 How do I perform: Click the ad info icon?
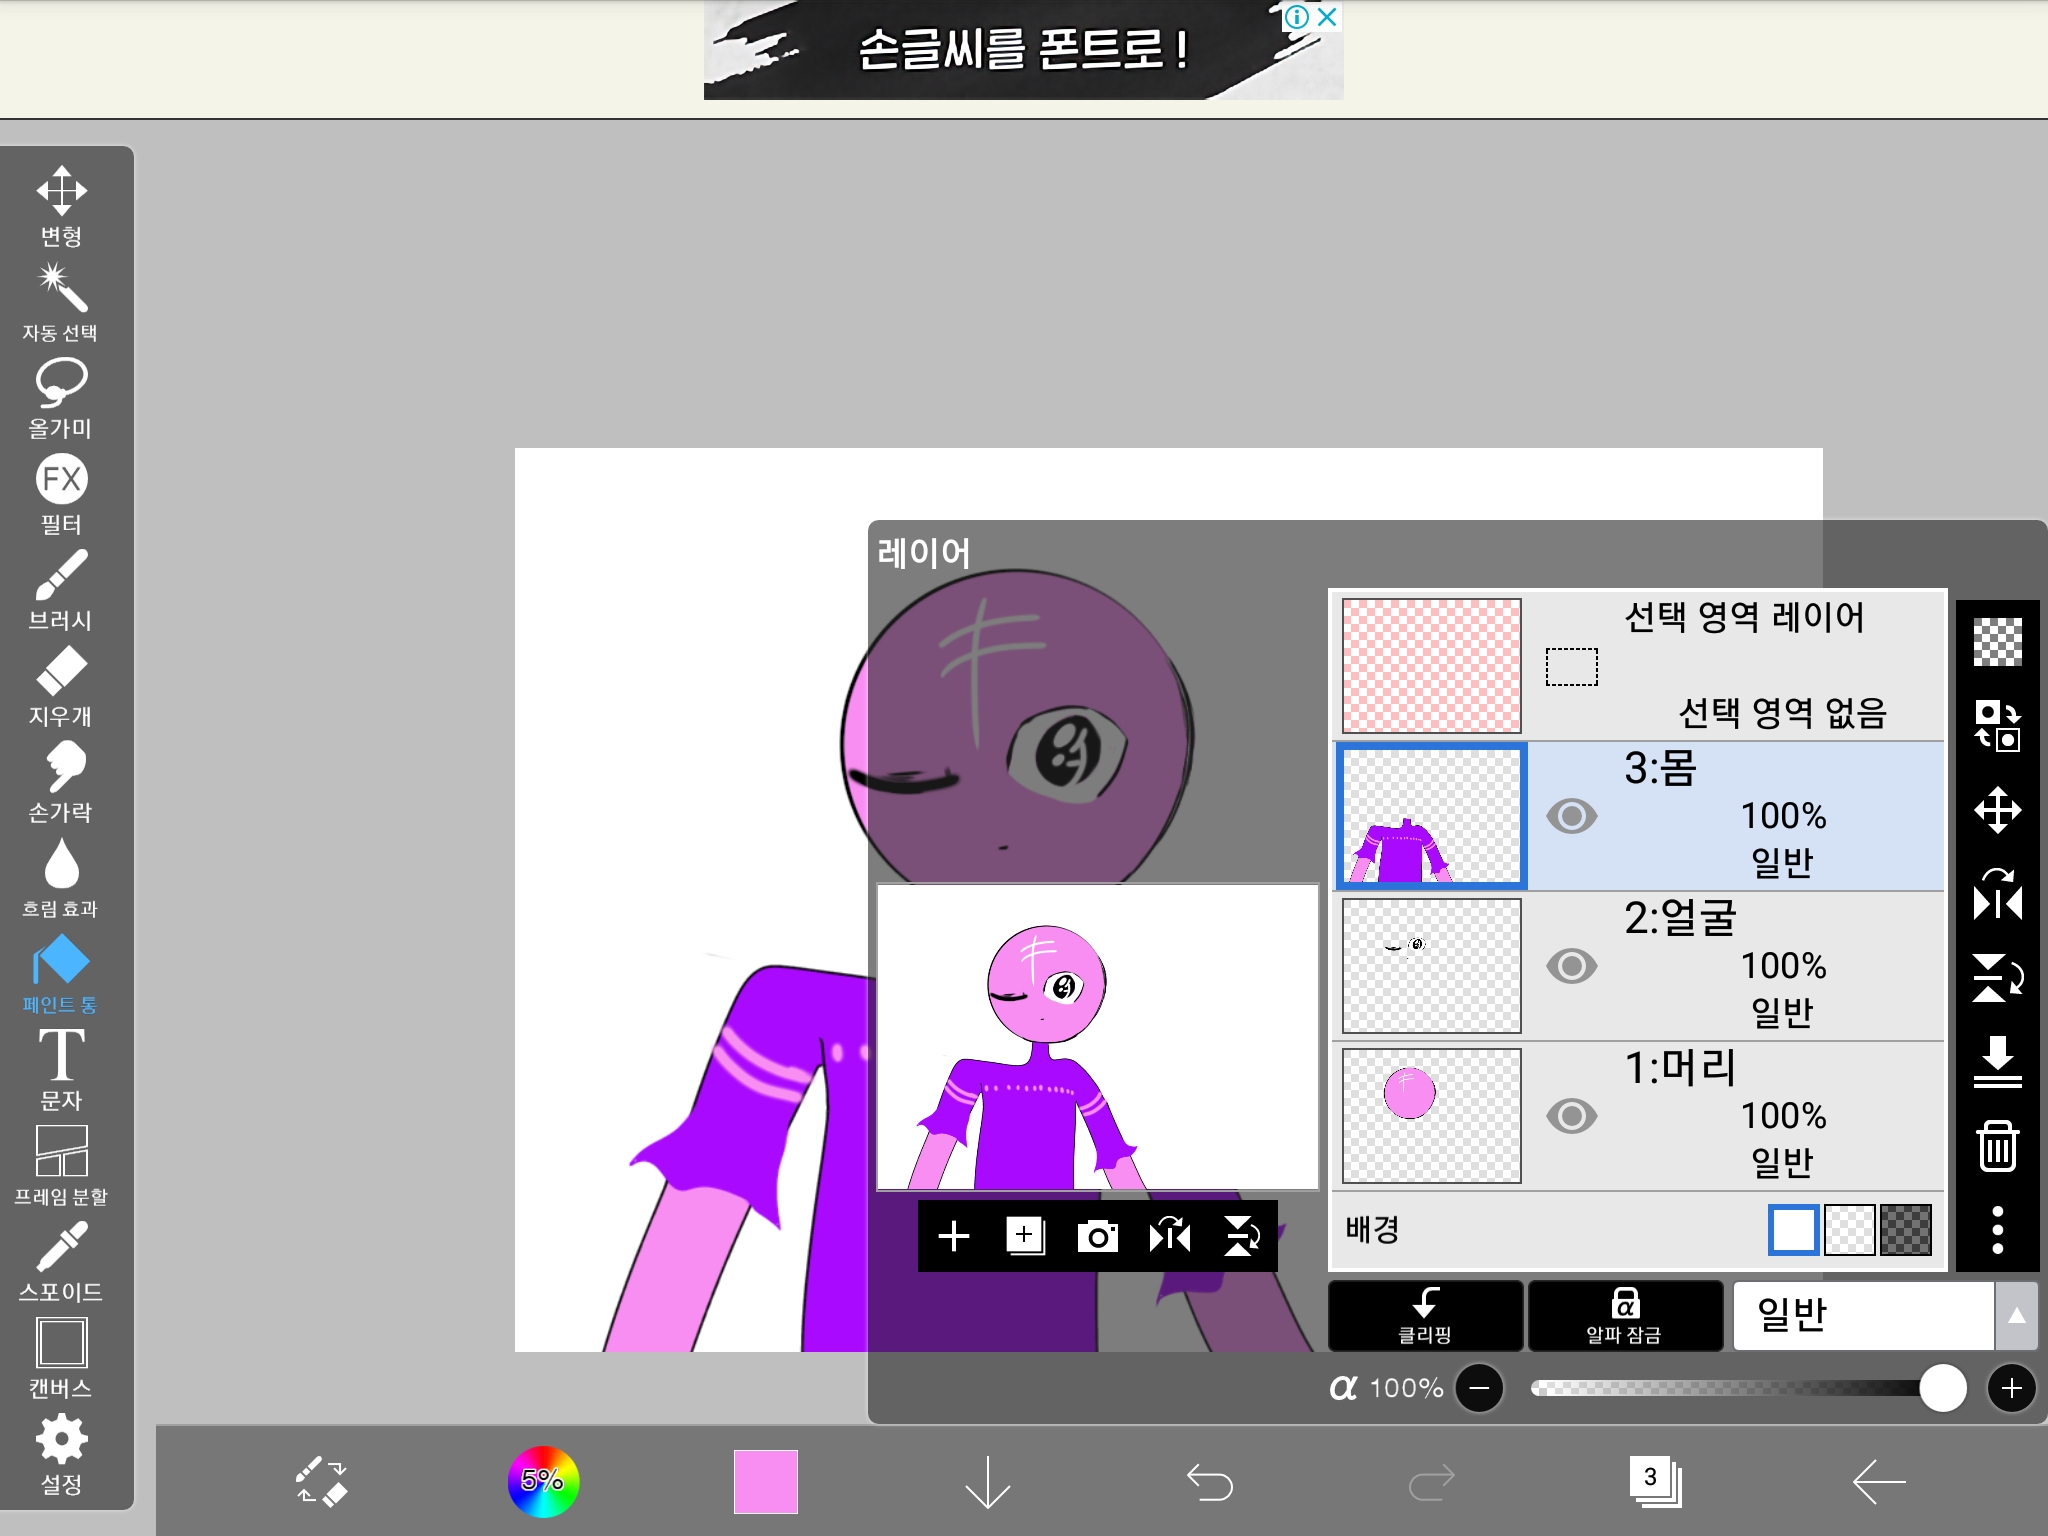click(x=1296, y=17)
